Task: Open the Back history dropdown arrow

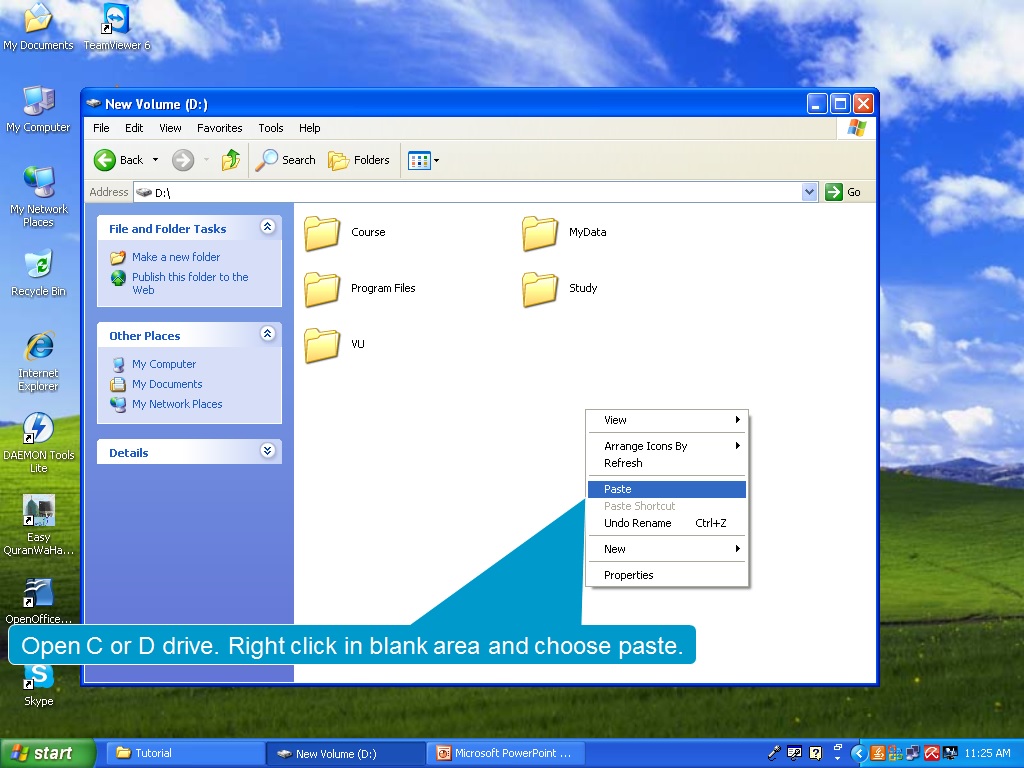Action: 155,160
